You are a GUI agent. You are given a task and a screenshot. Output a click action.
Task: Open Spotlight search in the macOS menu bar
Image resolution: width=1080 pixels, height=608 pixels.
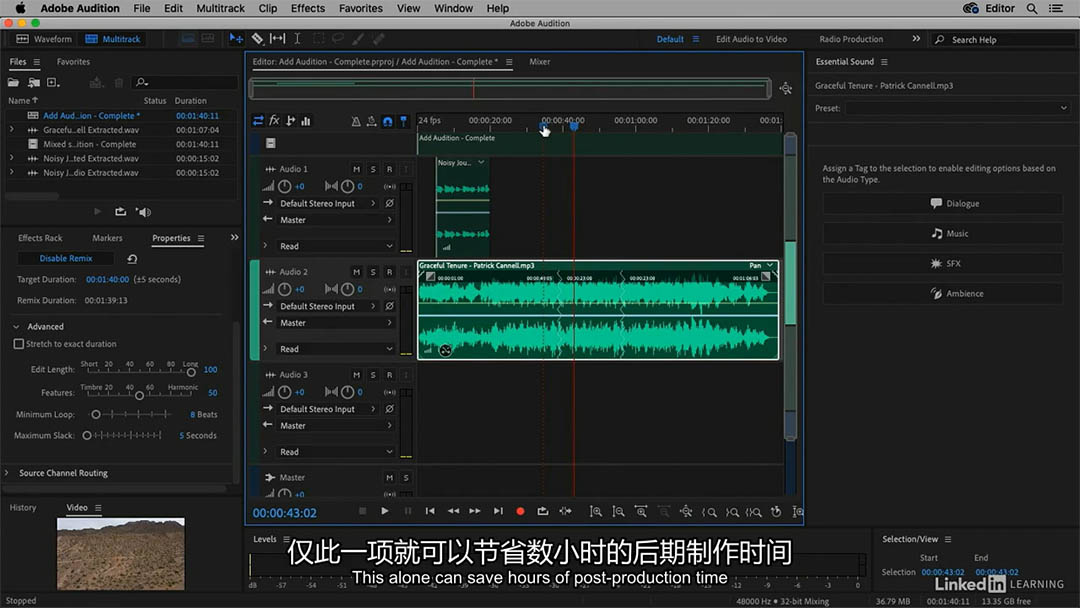pyautogui.click(x=1032, y=8)
